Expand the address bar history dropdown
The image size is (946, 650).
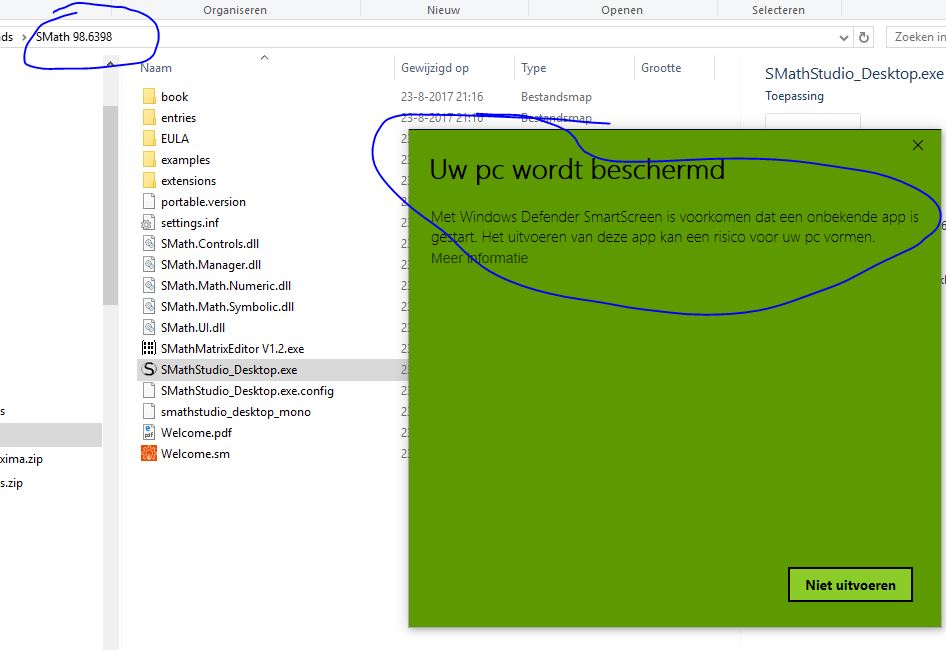pos(844,37)
